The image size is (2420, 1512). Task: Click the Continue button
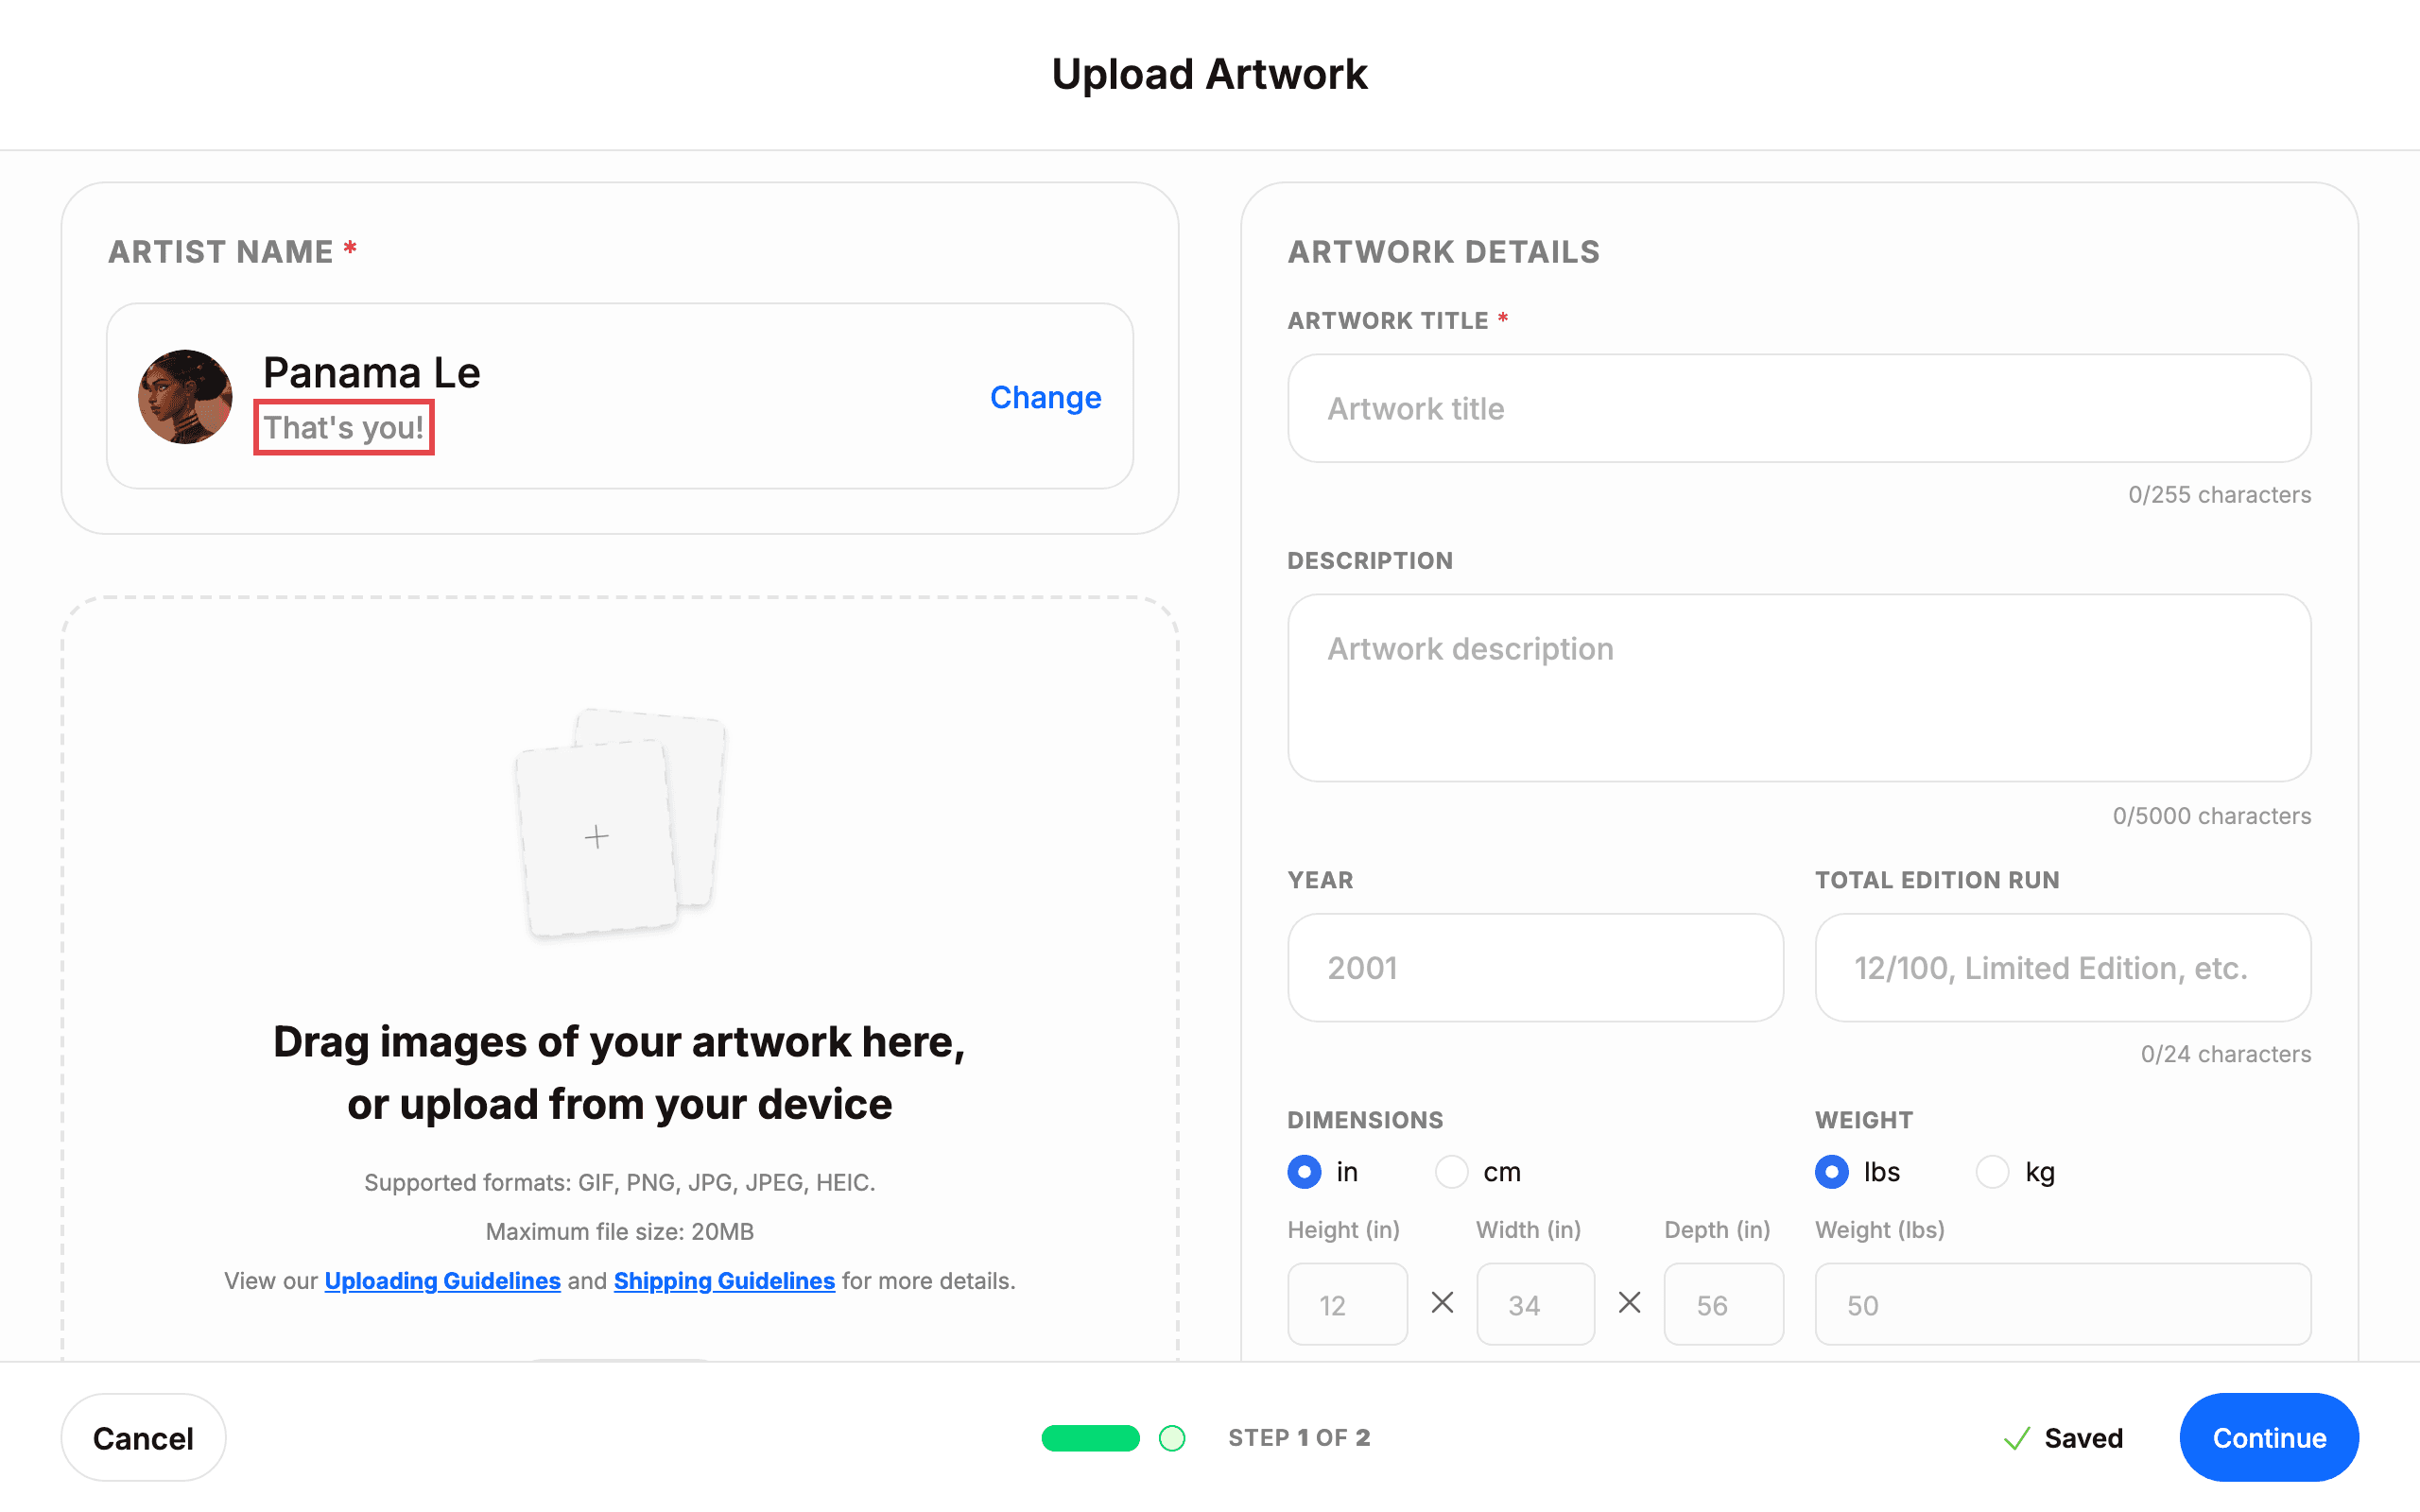coord(2269,1438)
